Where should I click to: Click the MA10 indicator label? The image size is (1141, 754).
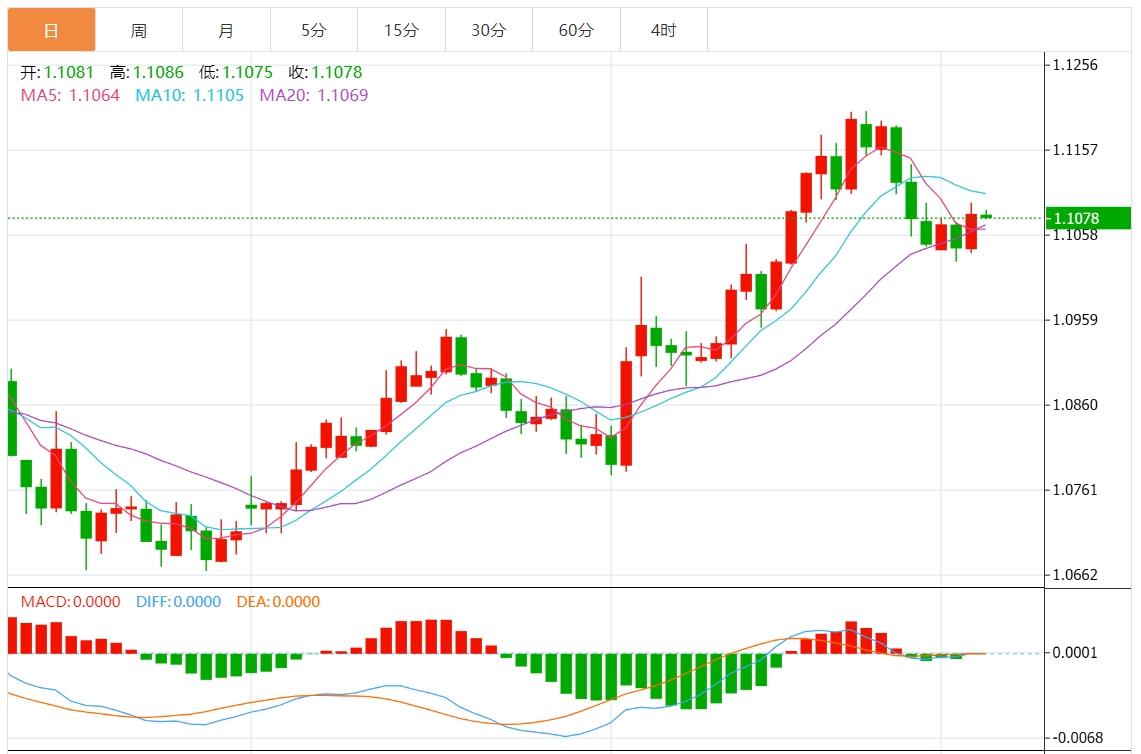tap(190, 95)
